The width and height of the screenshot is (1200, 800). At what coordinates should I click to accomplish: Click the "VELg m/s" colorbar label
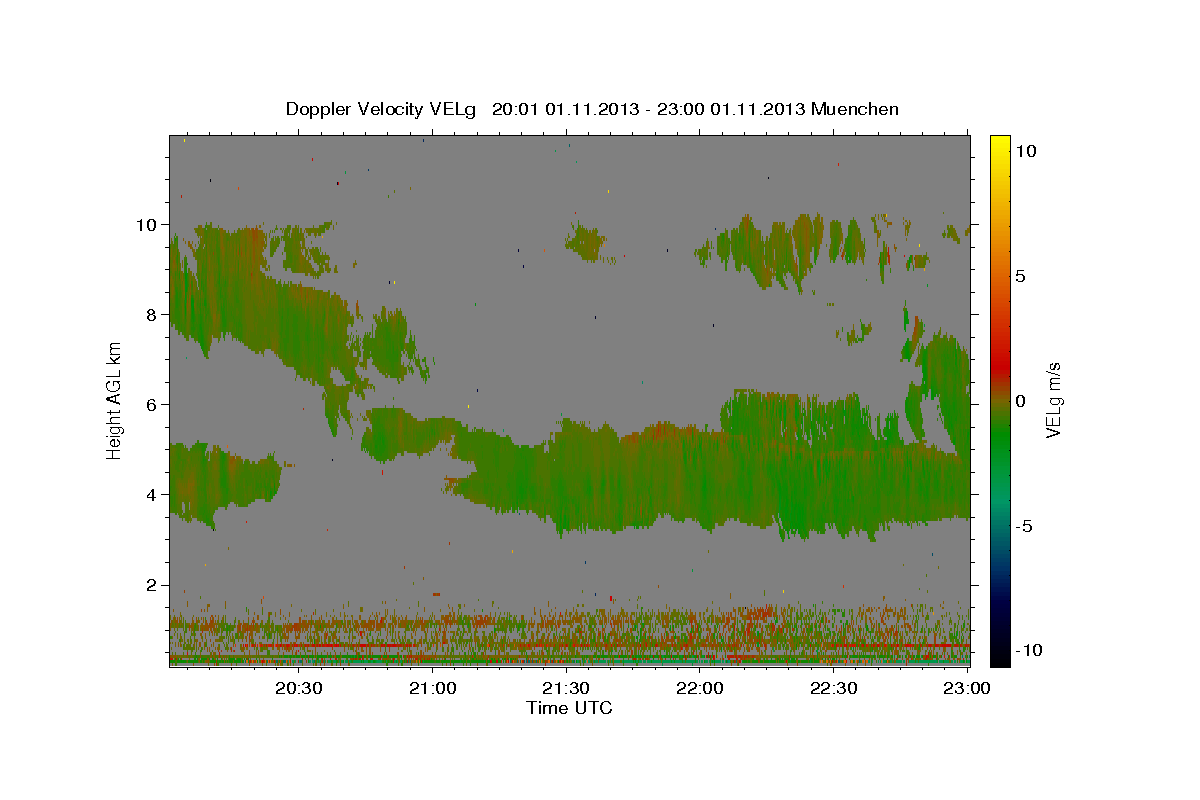pos(1053,400)
